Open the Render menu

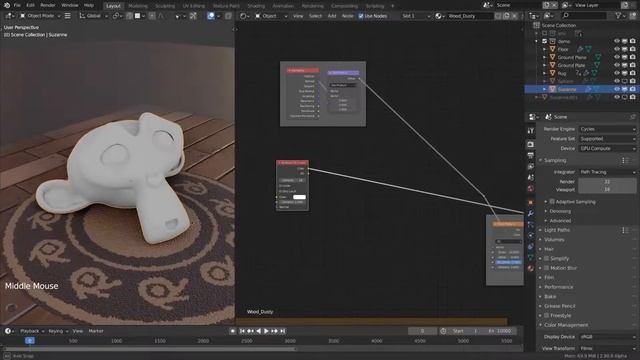(47, 5)
